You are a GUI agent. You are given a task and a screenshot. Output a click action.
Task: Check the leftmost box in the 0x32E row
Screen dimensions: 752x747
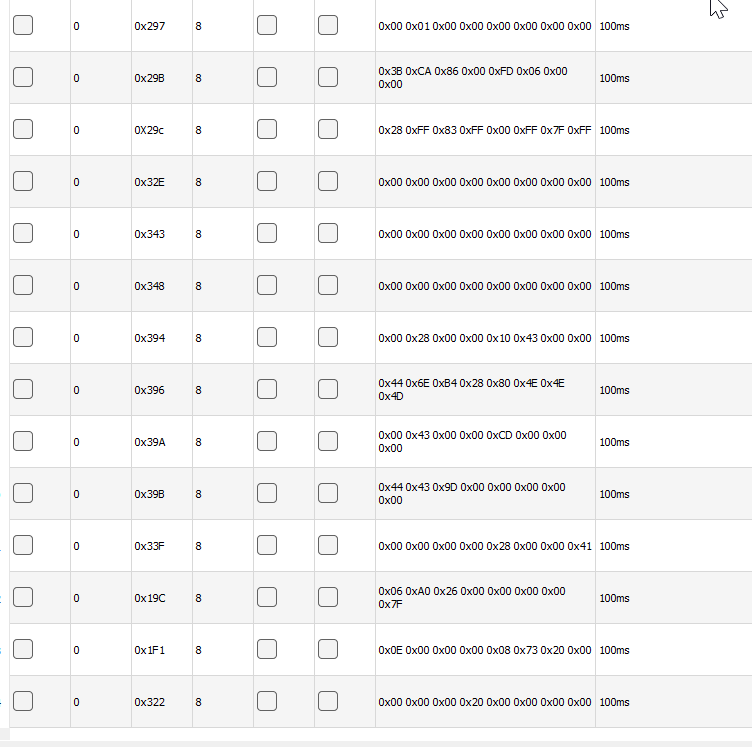[x=23, y=182]
